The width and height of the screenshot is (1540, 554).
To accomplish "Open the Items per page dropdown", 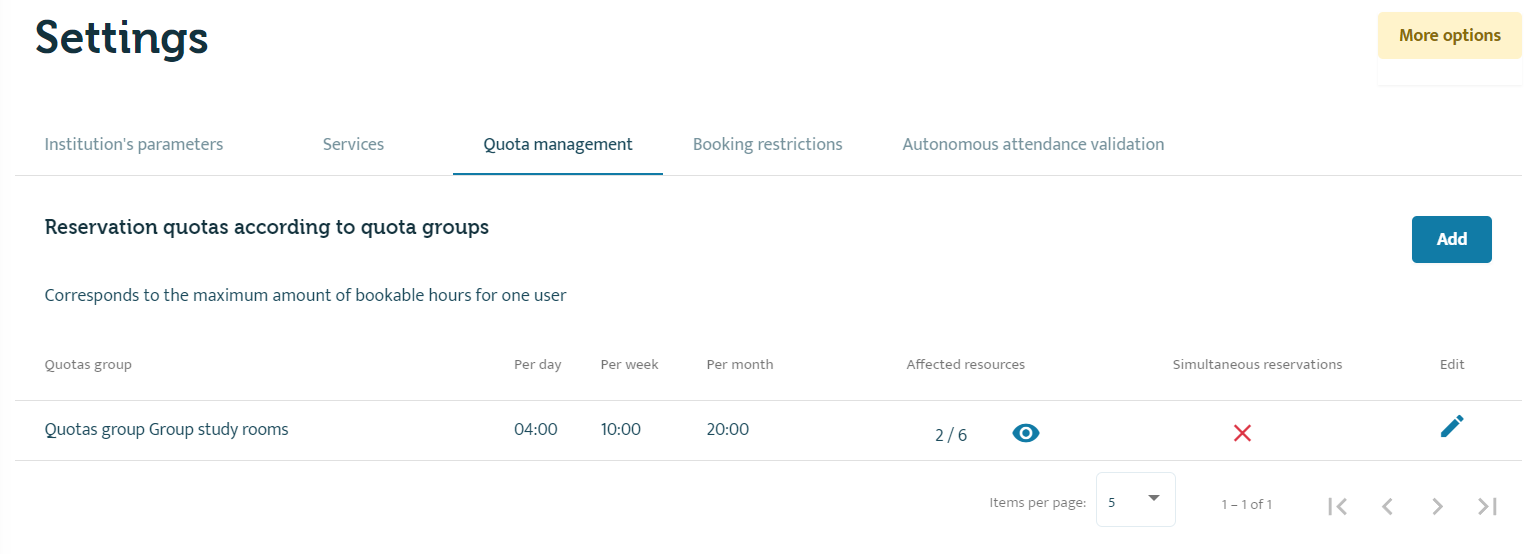I will coord(1136,499).
